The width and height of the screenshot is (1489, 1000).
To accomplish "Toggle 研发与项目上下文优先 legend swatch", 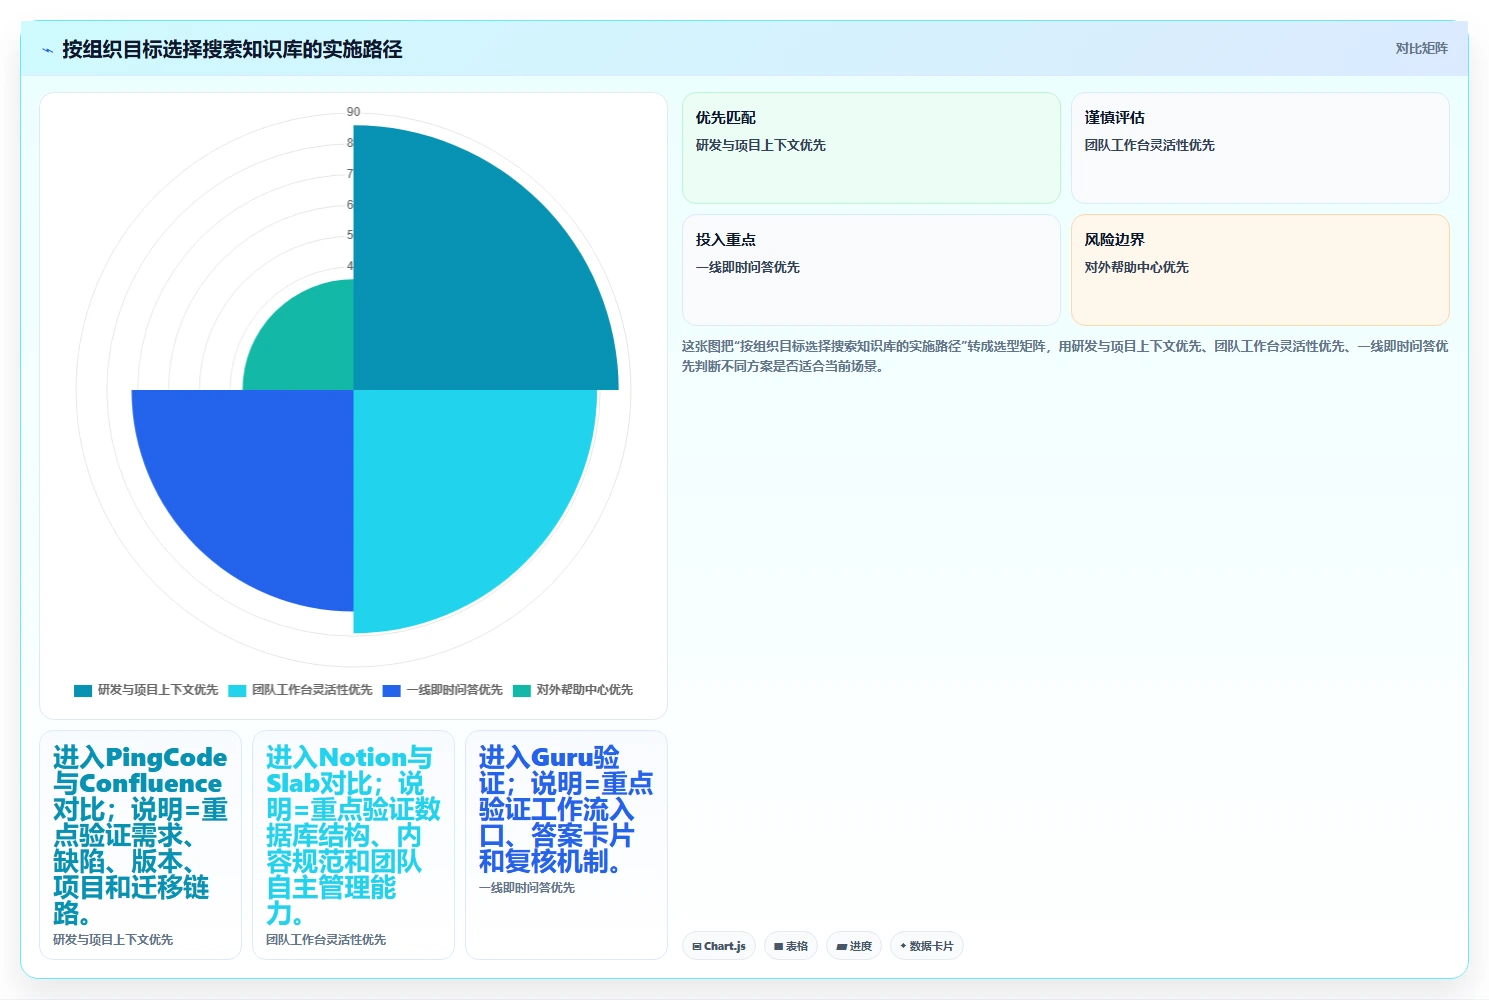I will click(x=83, y=690).
